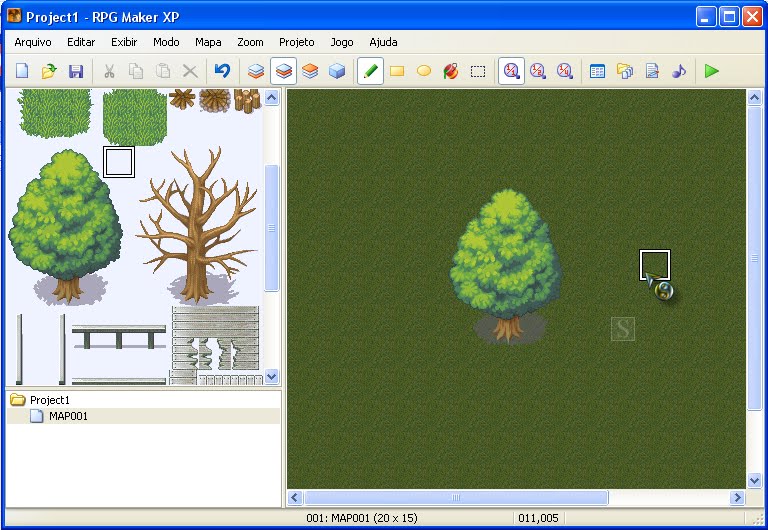Open the Projeto menu
Image resolution: width=768 pixels, height=530 pixels.
[297, 42]
